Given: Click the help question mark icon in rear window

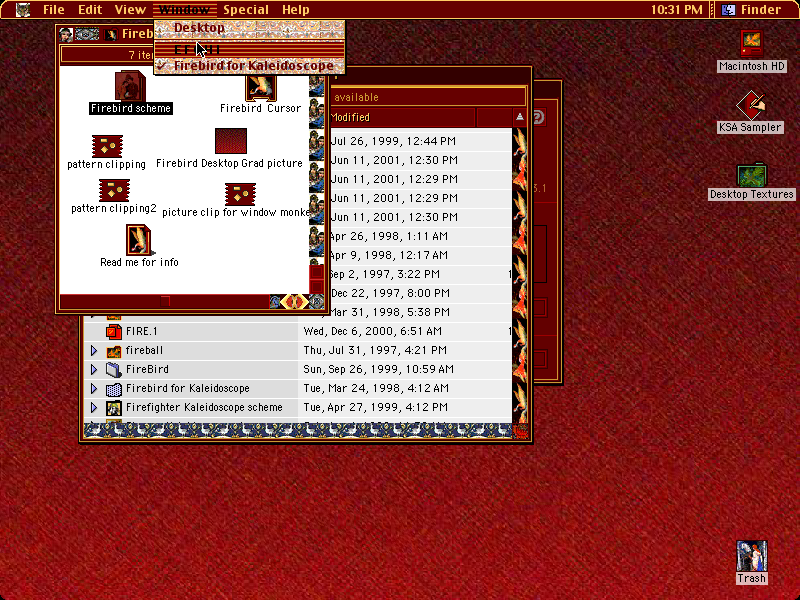Looking at the screenshot, I should 539,117.
